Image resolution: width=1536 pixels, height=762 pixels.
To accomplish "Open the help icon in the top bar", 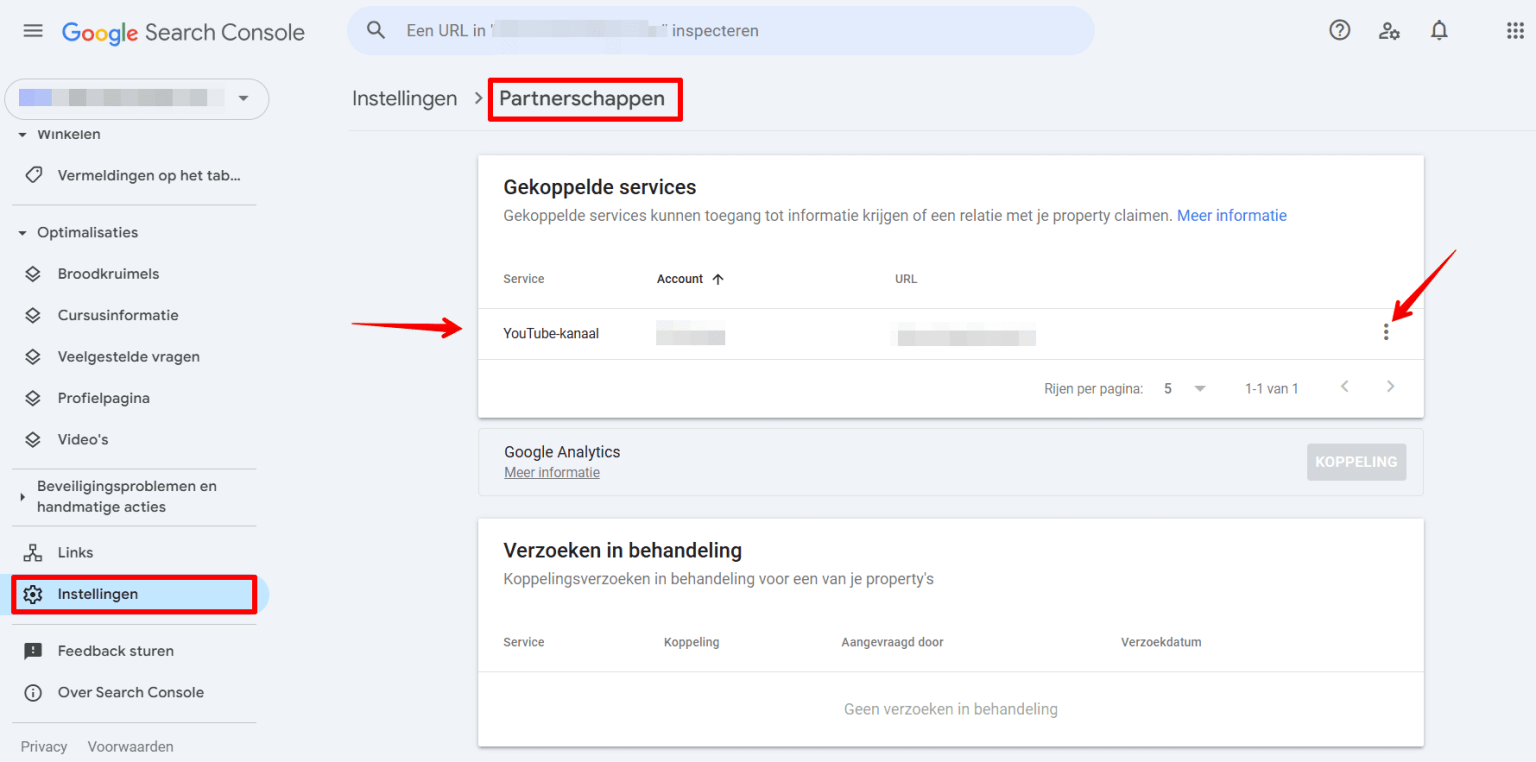I will (x=1339, y=30).
